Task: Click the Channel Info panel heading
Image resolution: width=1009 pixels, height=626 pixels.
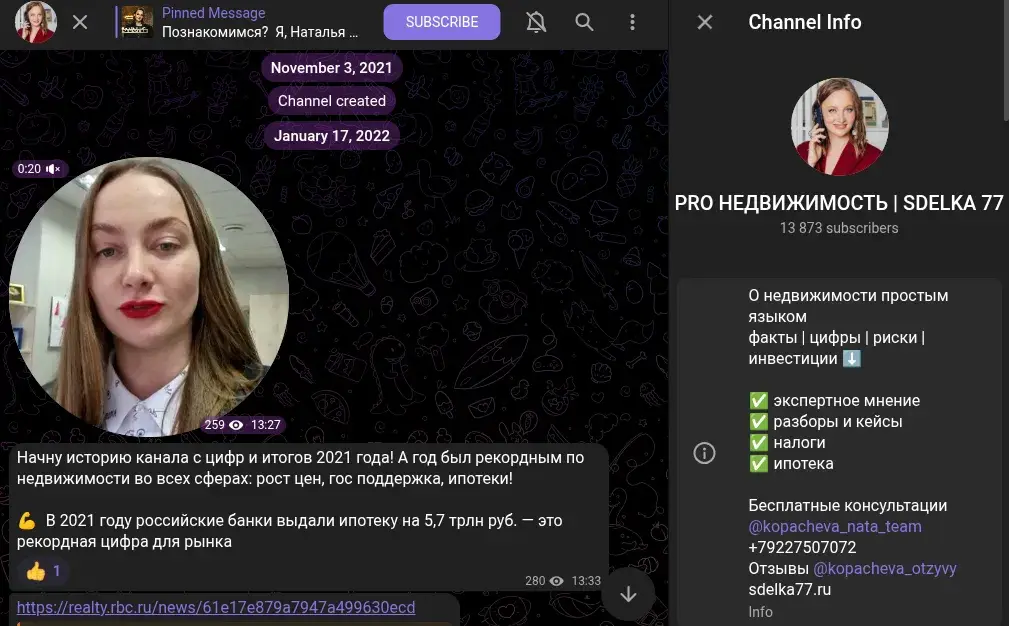Action: click(804, 23)
